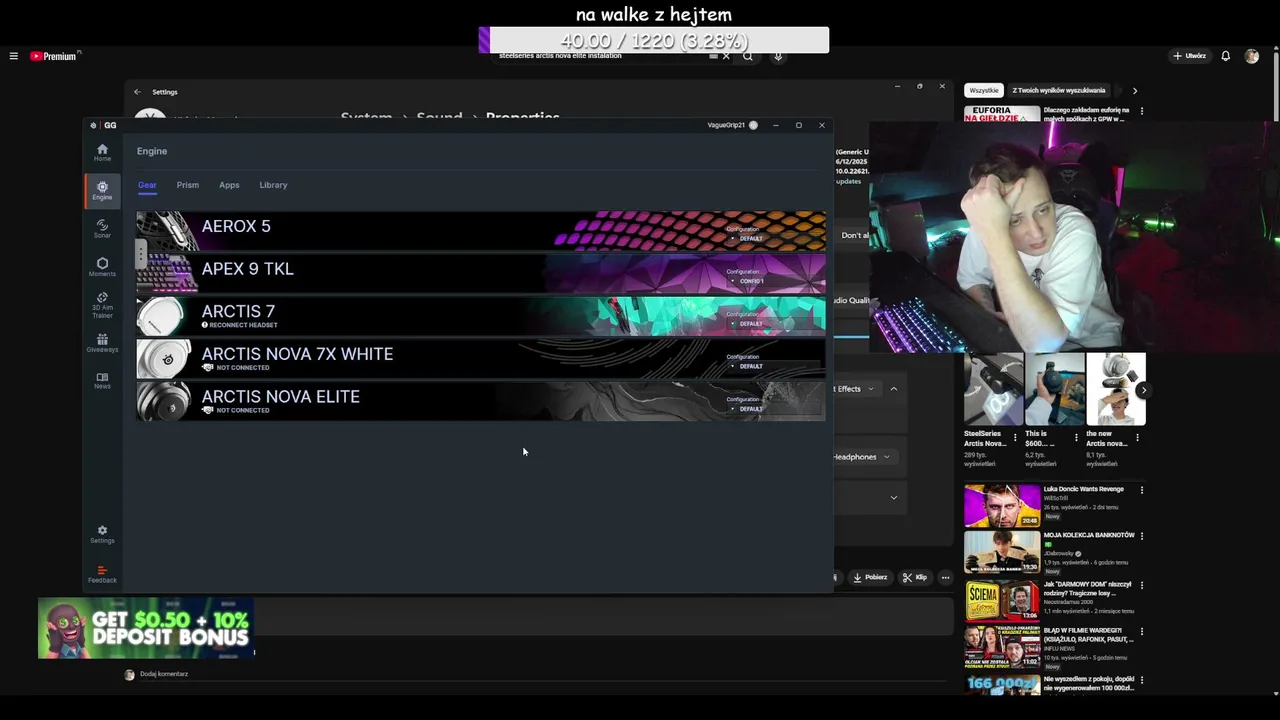Open Arctis Nova Elite configuration dropdown
Screen dimensions: 1280x720
tap(772, 408)
